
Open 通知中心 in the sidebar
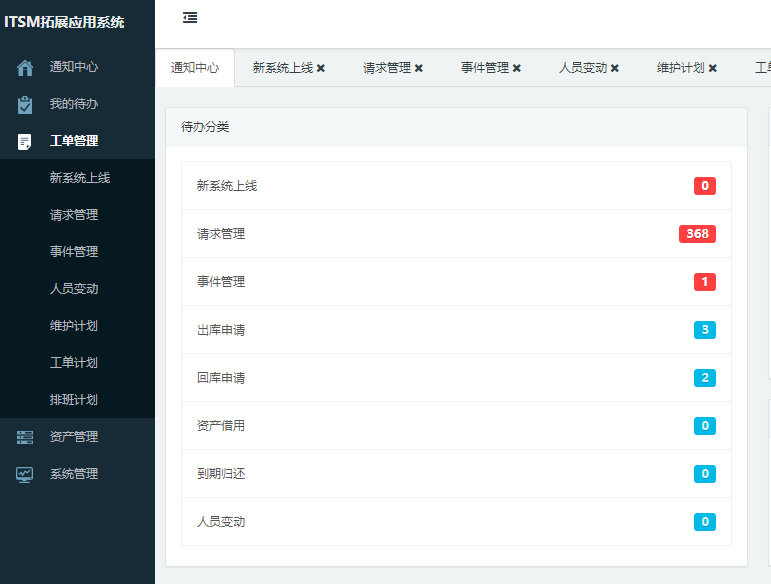point(77,67)
